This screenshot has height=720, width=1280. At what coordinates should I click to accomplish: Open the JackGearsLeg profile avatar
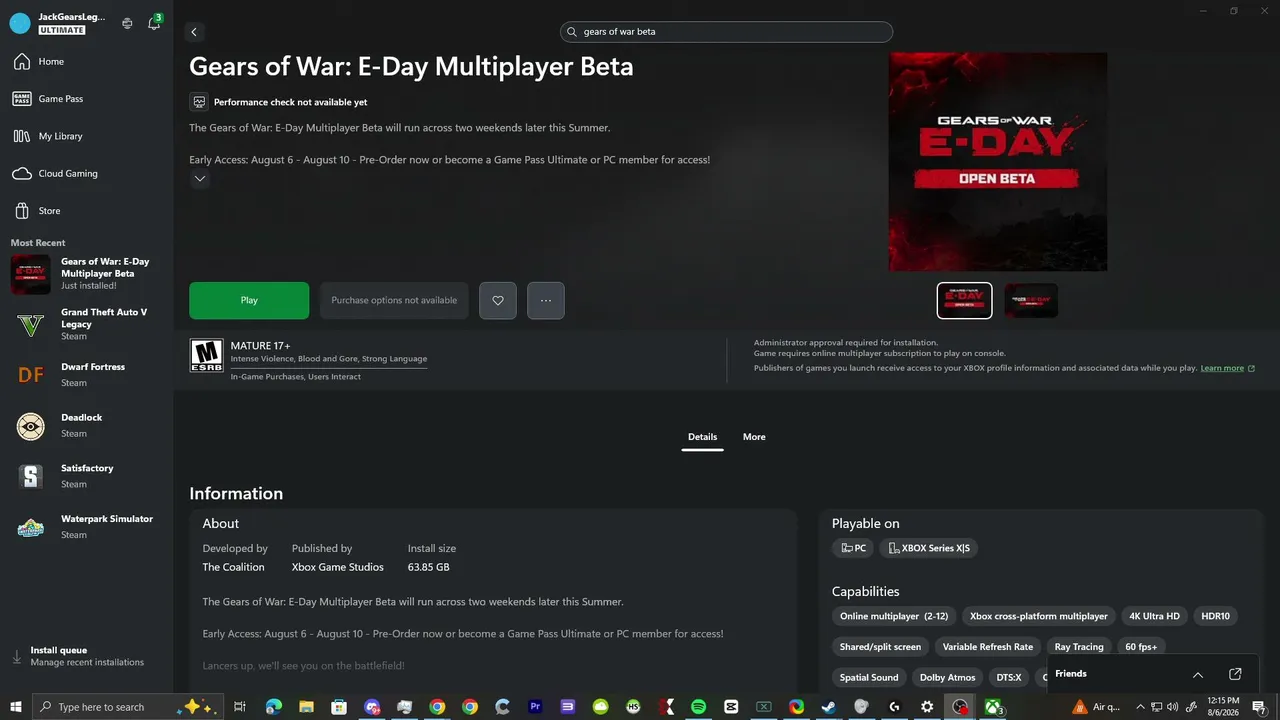tap(20, 23)
